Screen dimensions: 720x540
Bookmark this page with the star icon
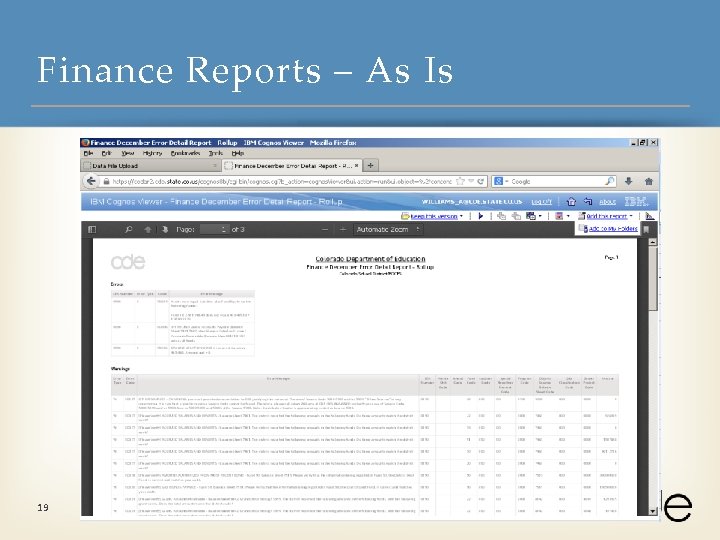point(460,181)
